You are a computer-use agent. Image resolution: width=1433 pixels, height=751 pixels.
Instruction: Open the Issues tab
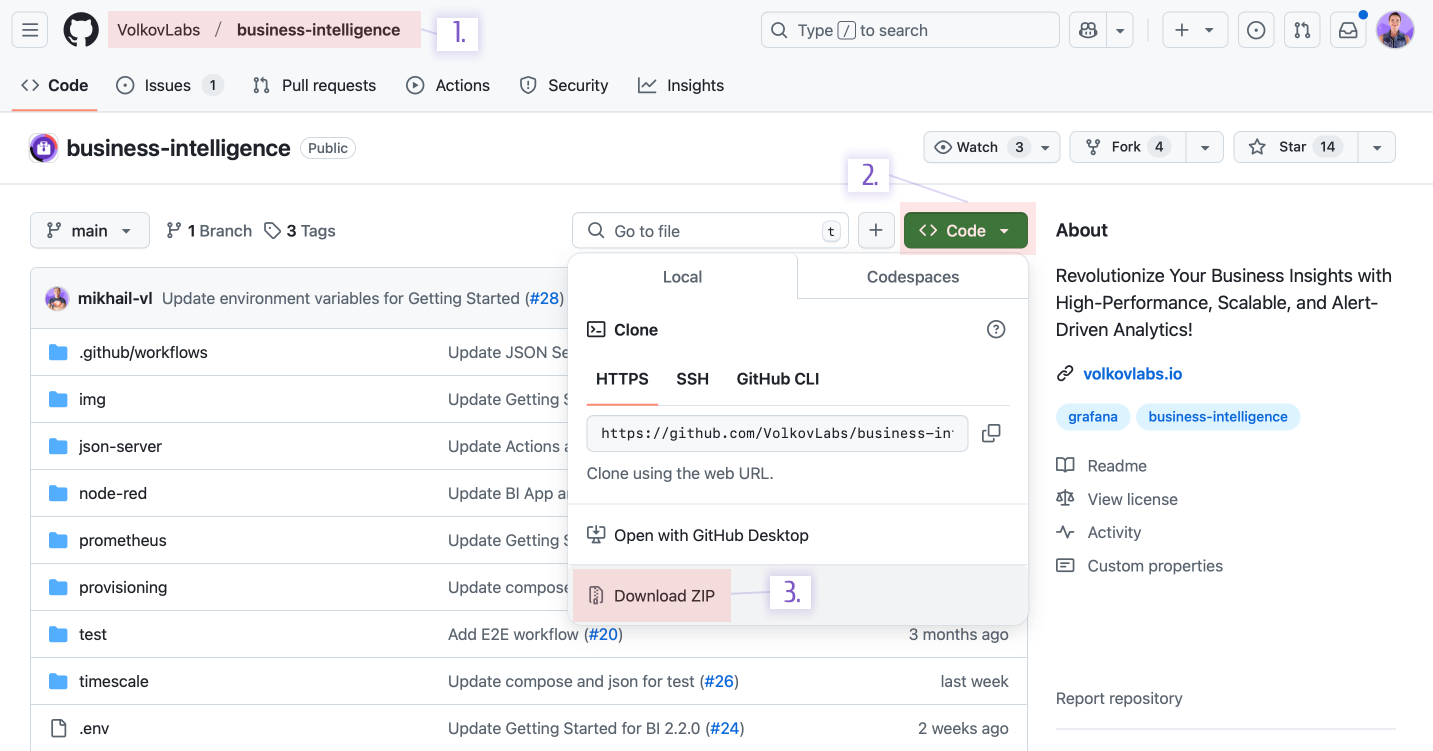[169, 85]
